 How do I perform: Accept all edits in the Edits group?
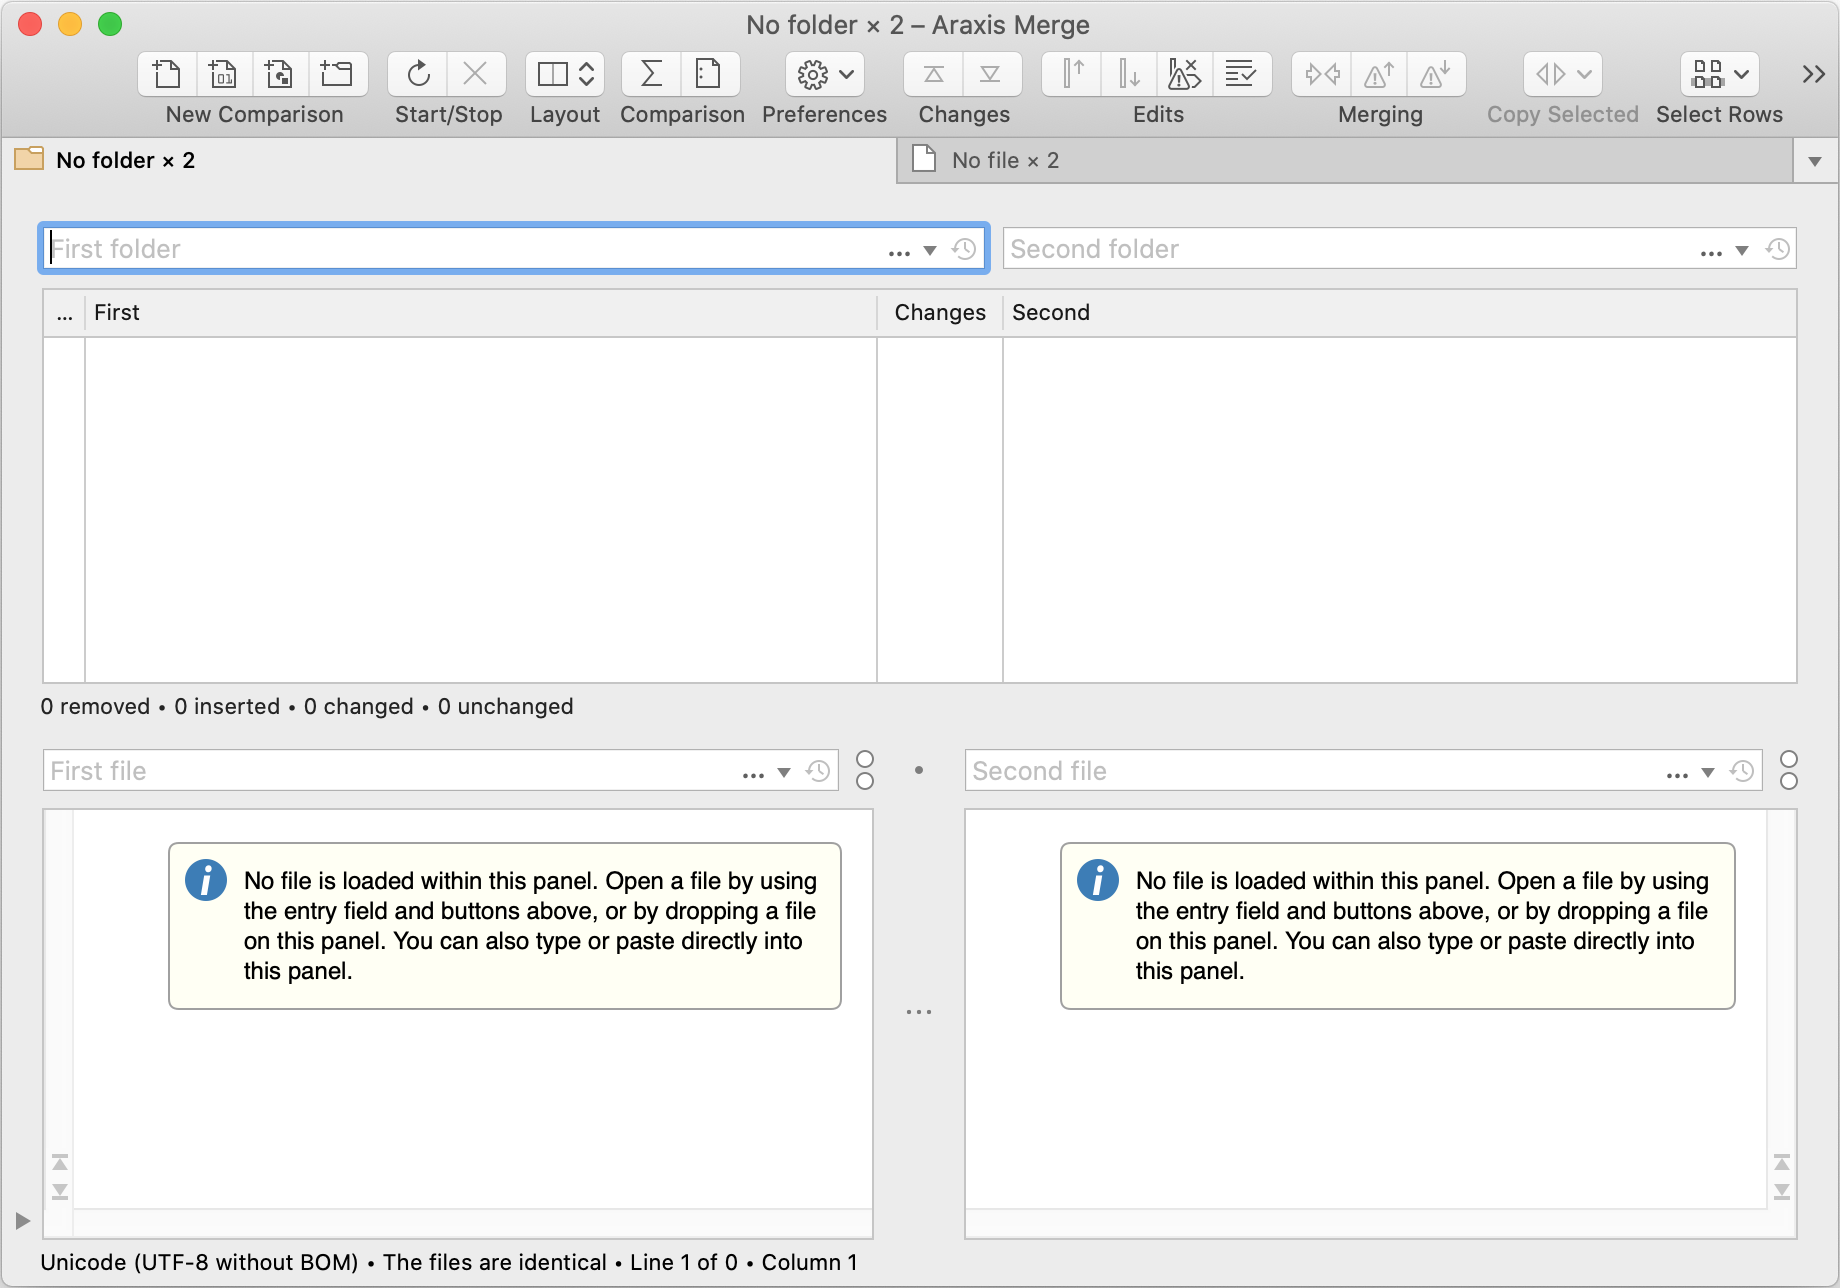tap(1242, 74)
